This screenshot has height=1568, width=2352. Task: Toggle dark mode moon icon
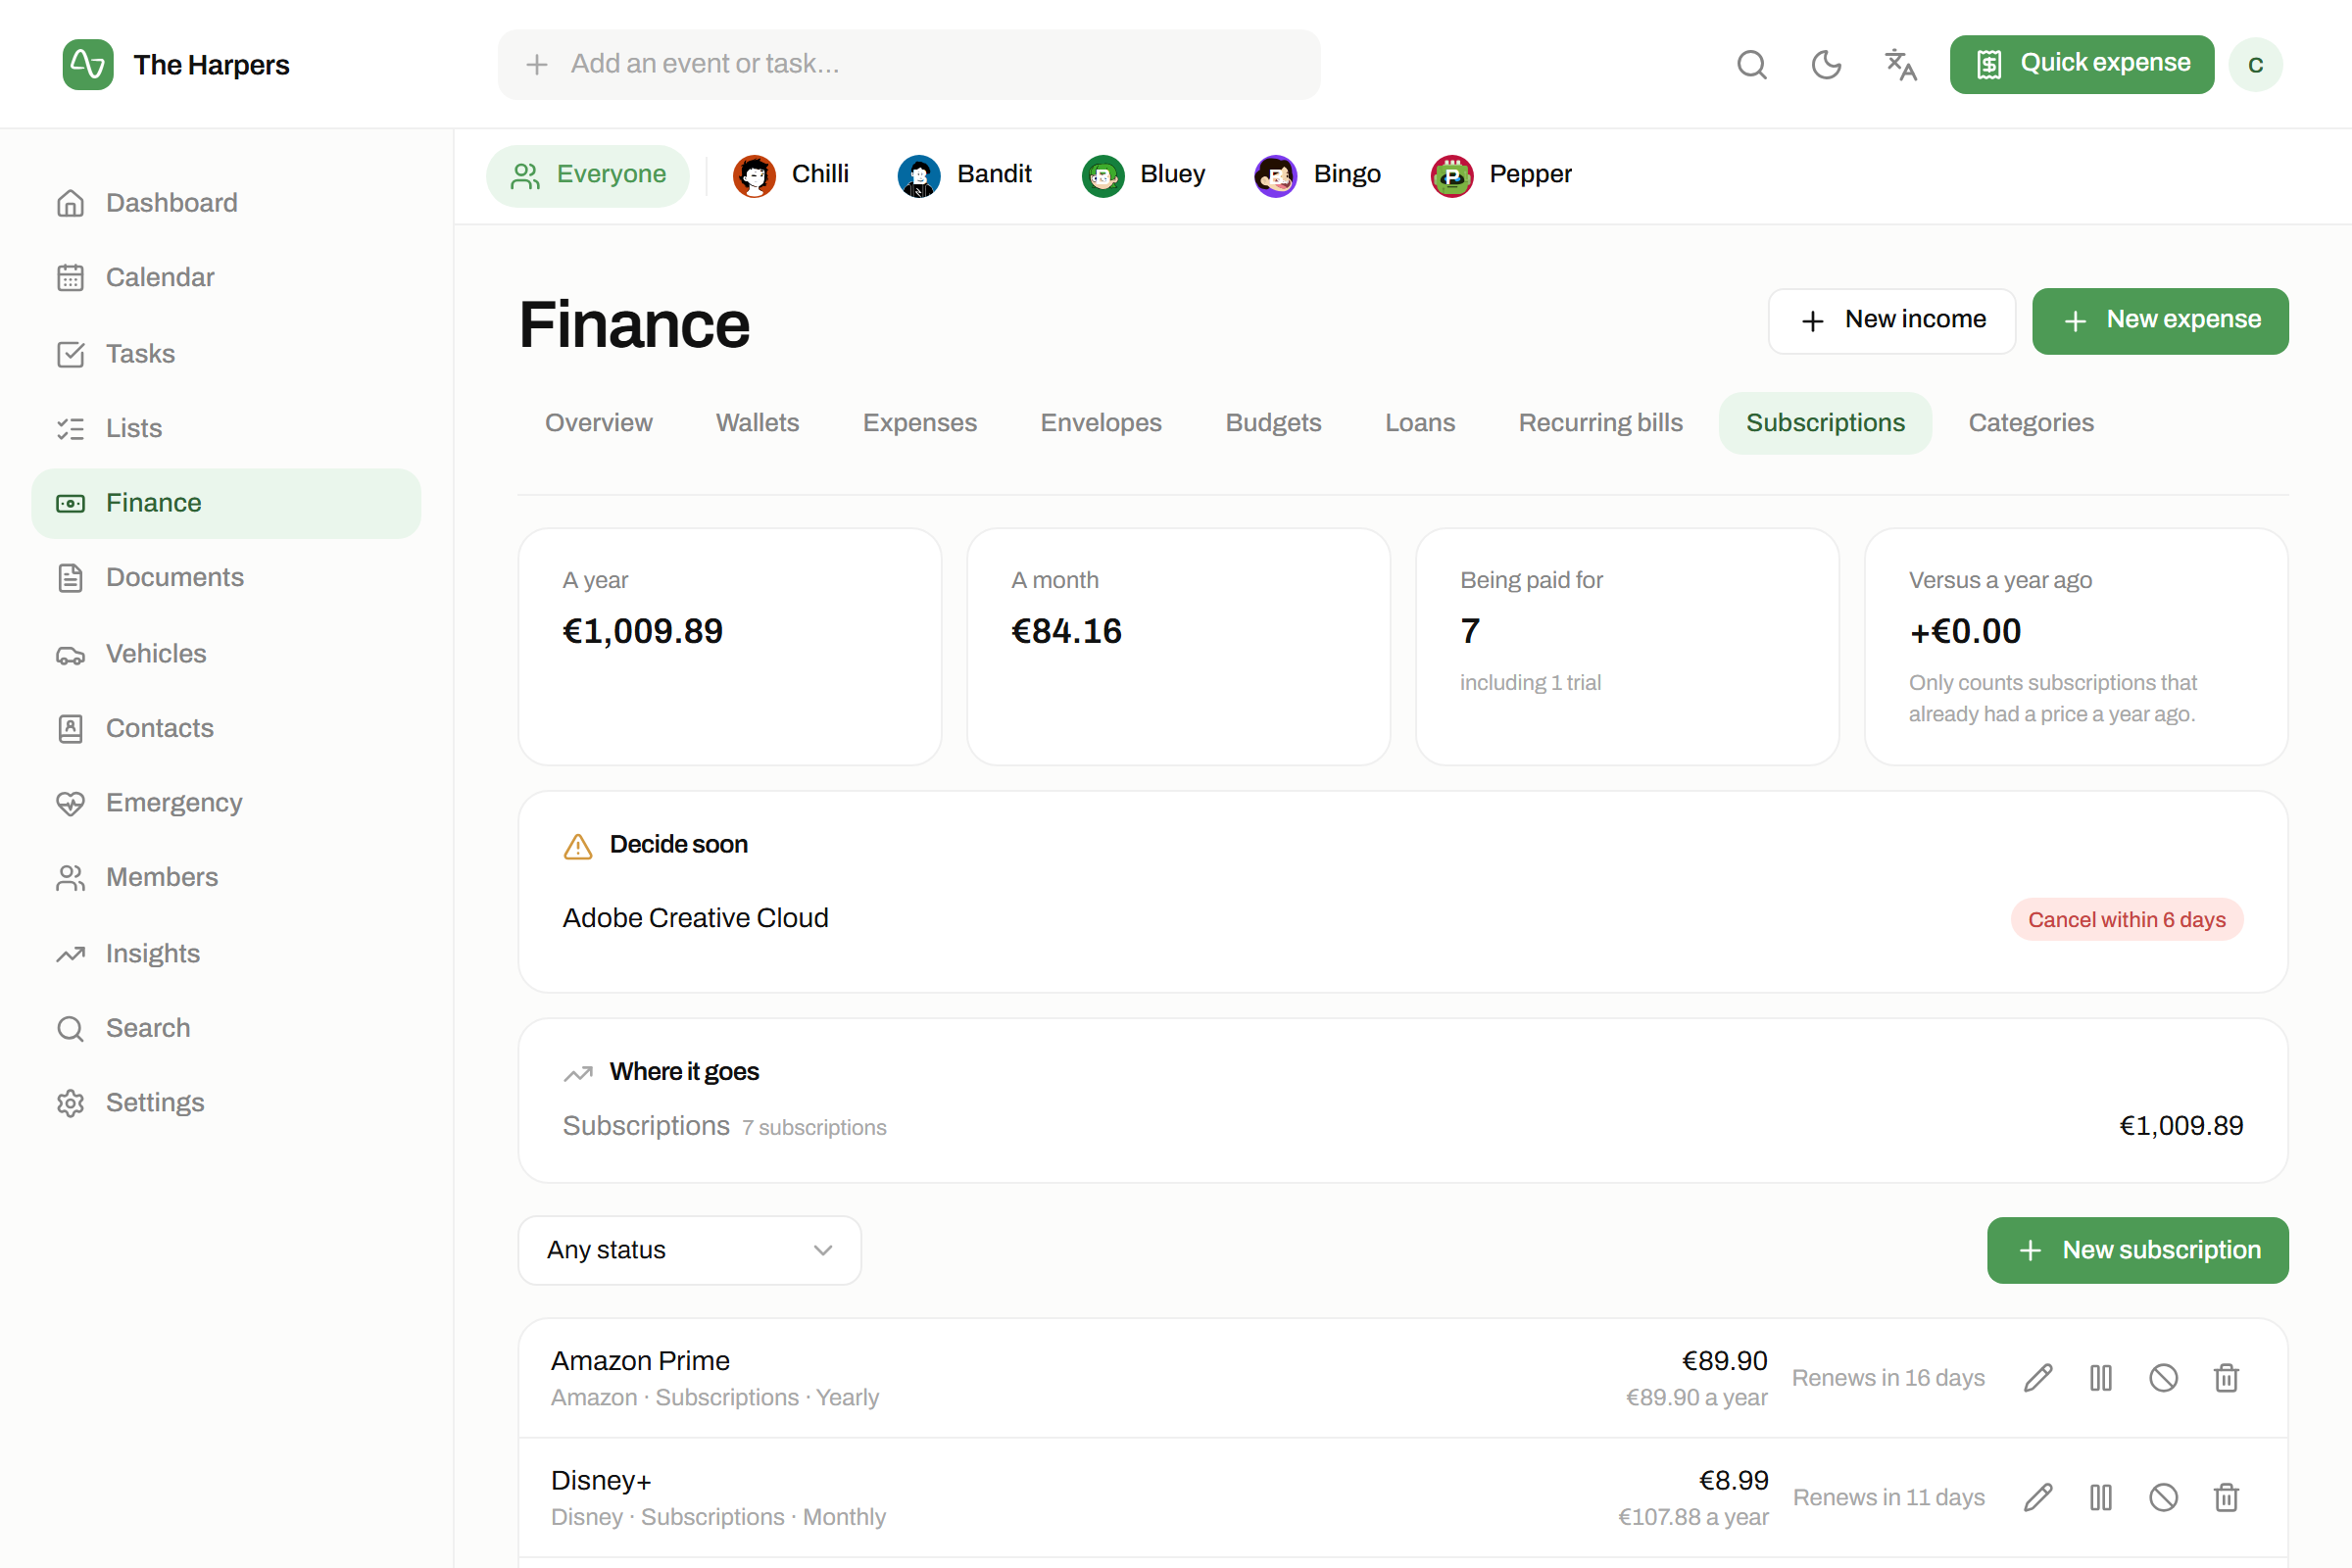coord(1826,65)
